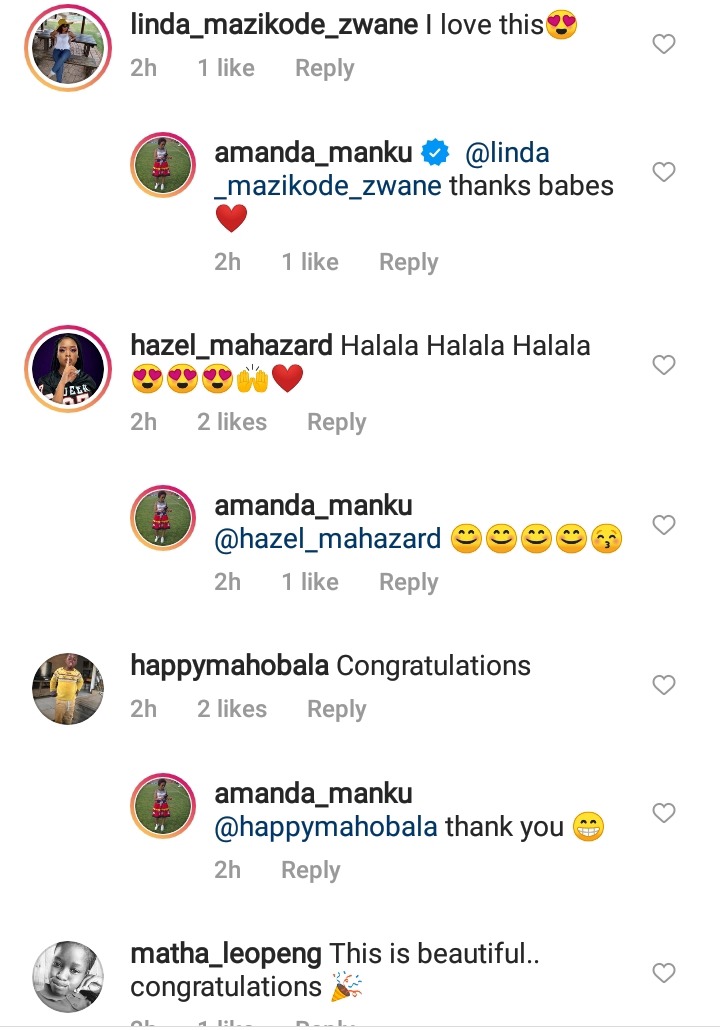Reply to hazel_mahazard's Halala comment

[336, 422]
